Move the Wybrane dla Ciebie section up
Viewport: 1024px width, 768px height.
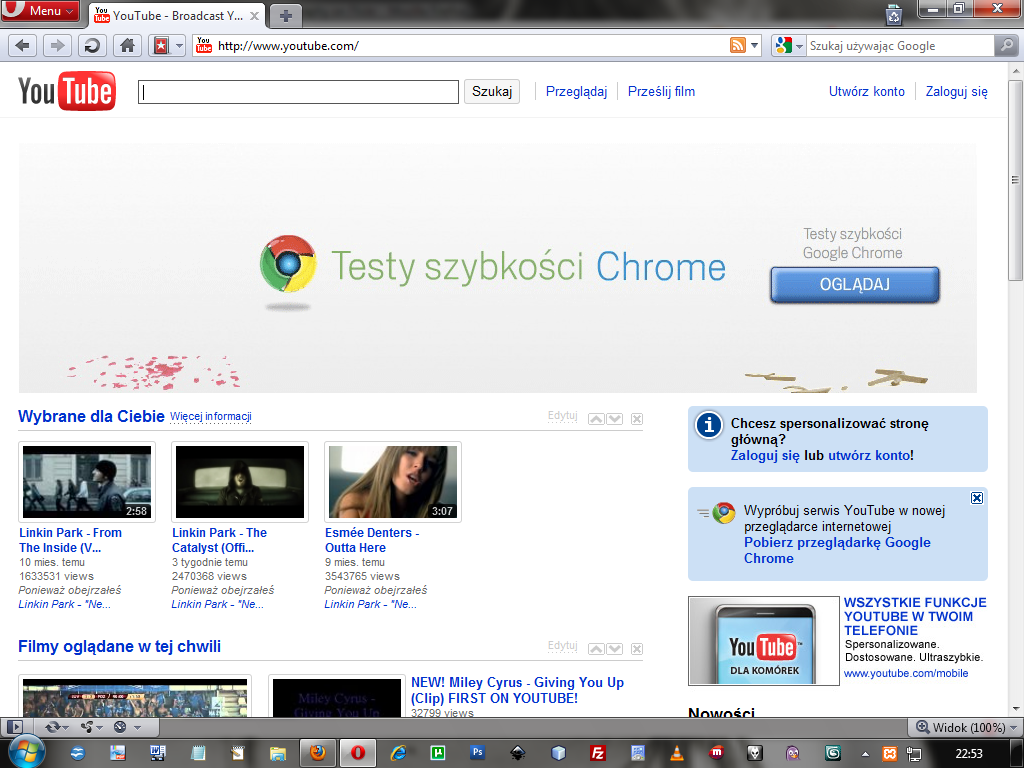coord(596,419)
